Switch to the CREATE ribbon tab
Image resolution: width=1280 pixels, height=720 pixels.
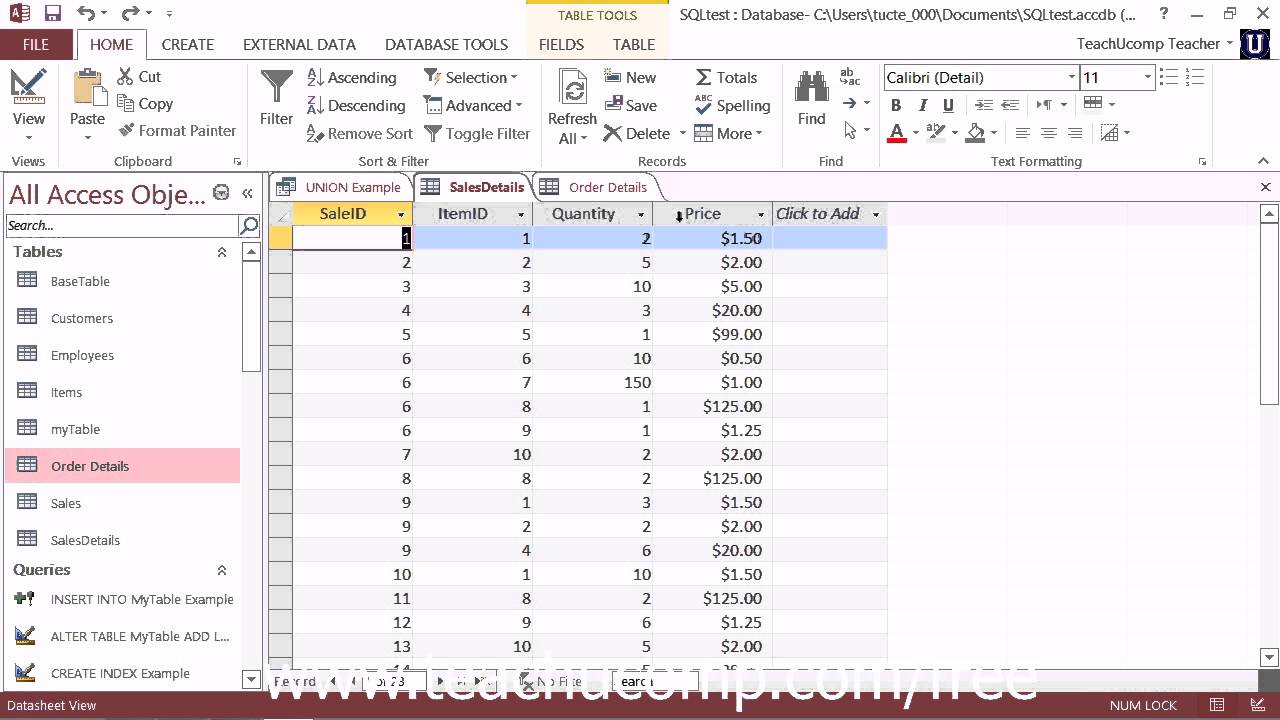pyautogui.click(x=188, y=44)
